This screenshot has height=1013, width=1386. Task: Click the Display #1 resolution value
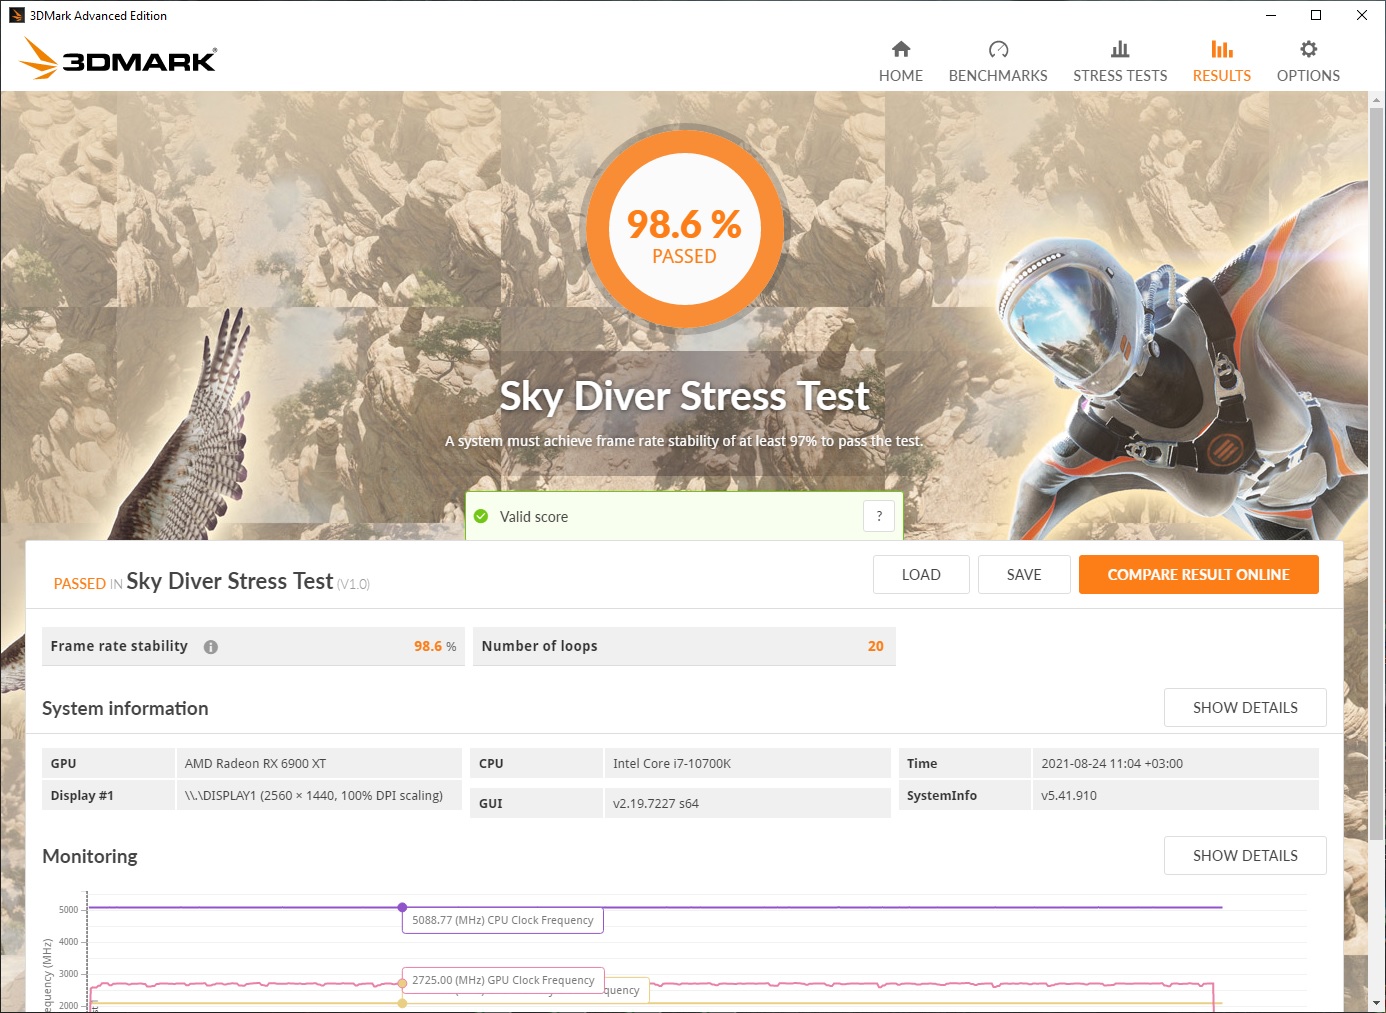tap(314, 796)
